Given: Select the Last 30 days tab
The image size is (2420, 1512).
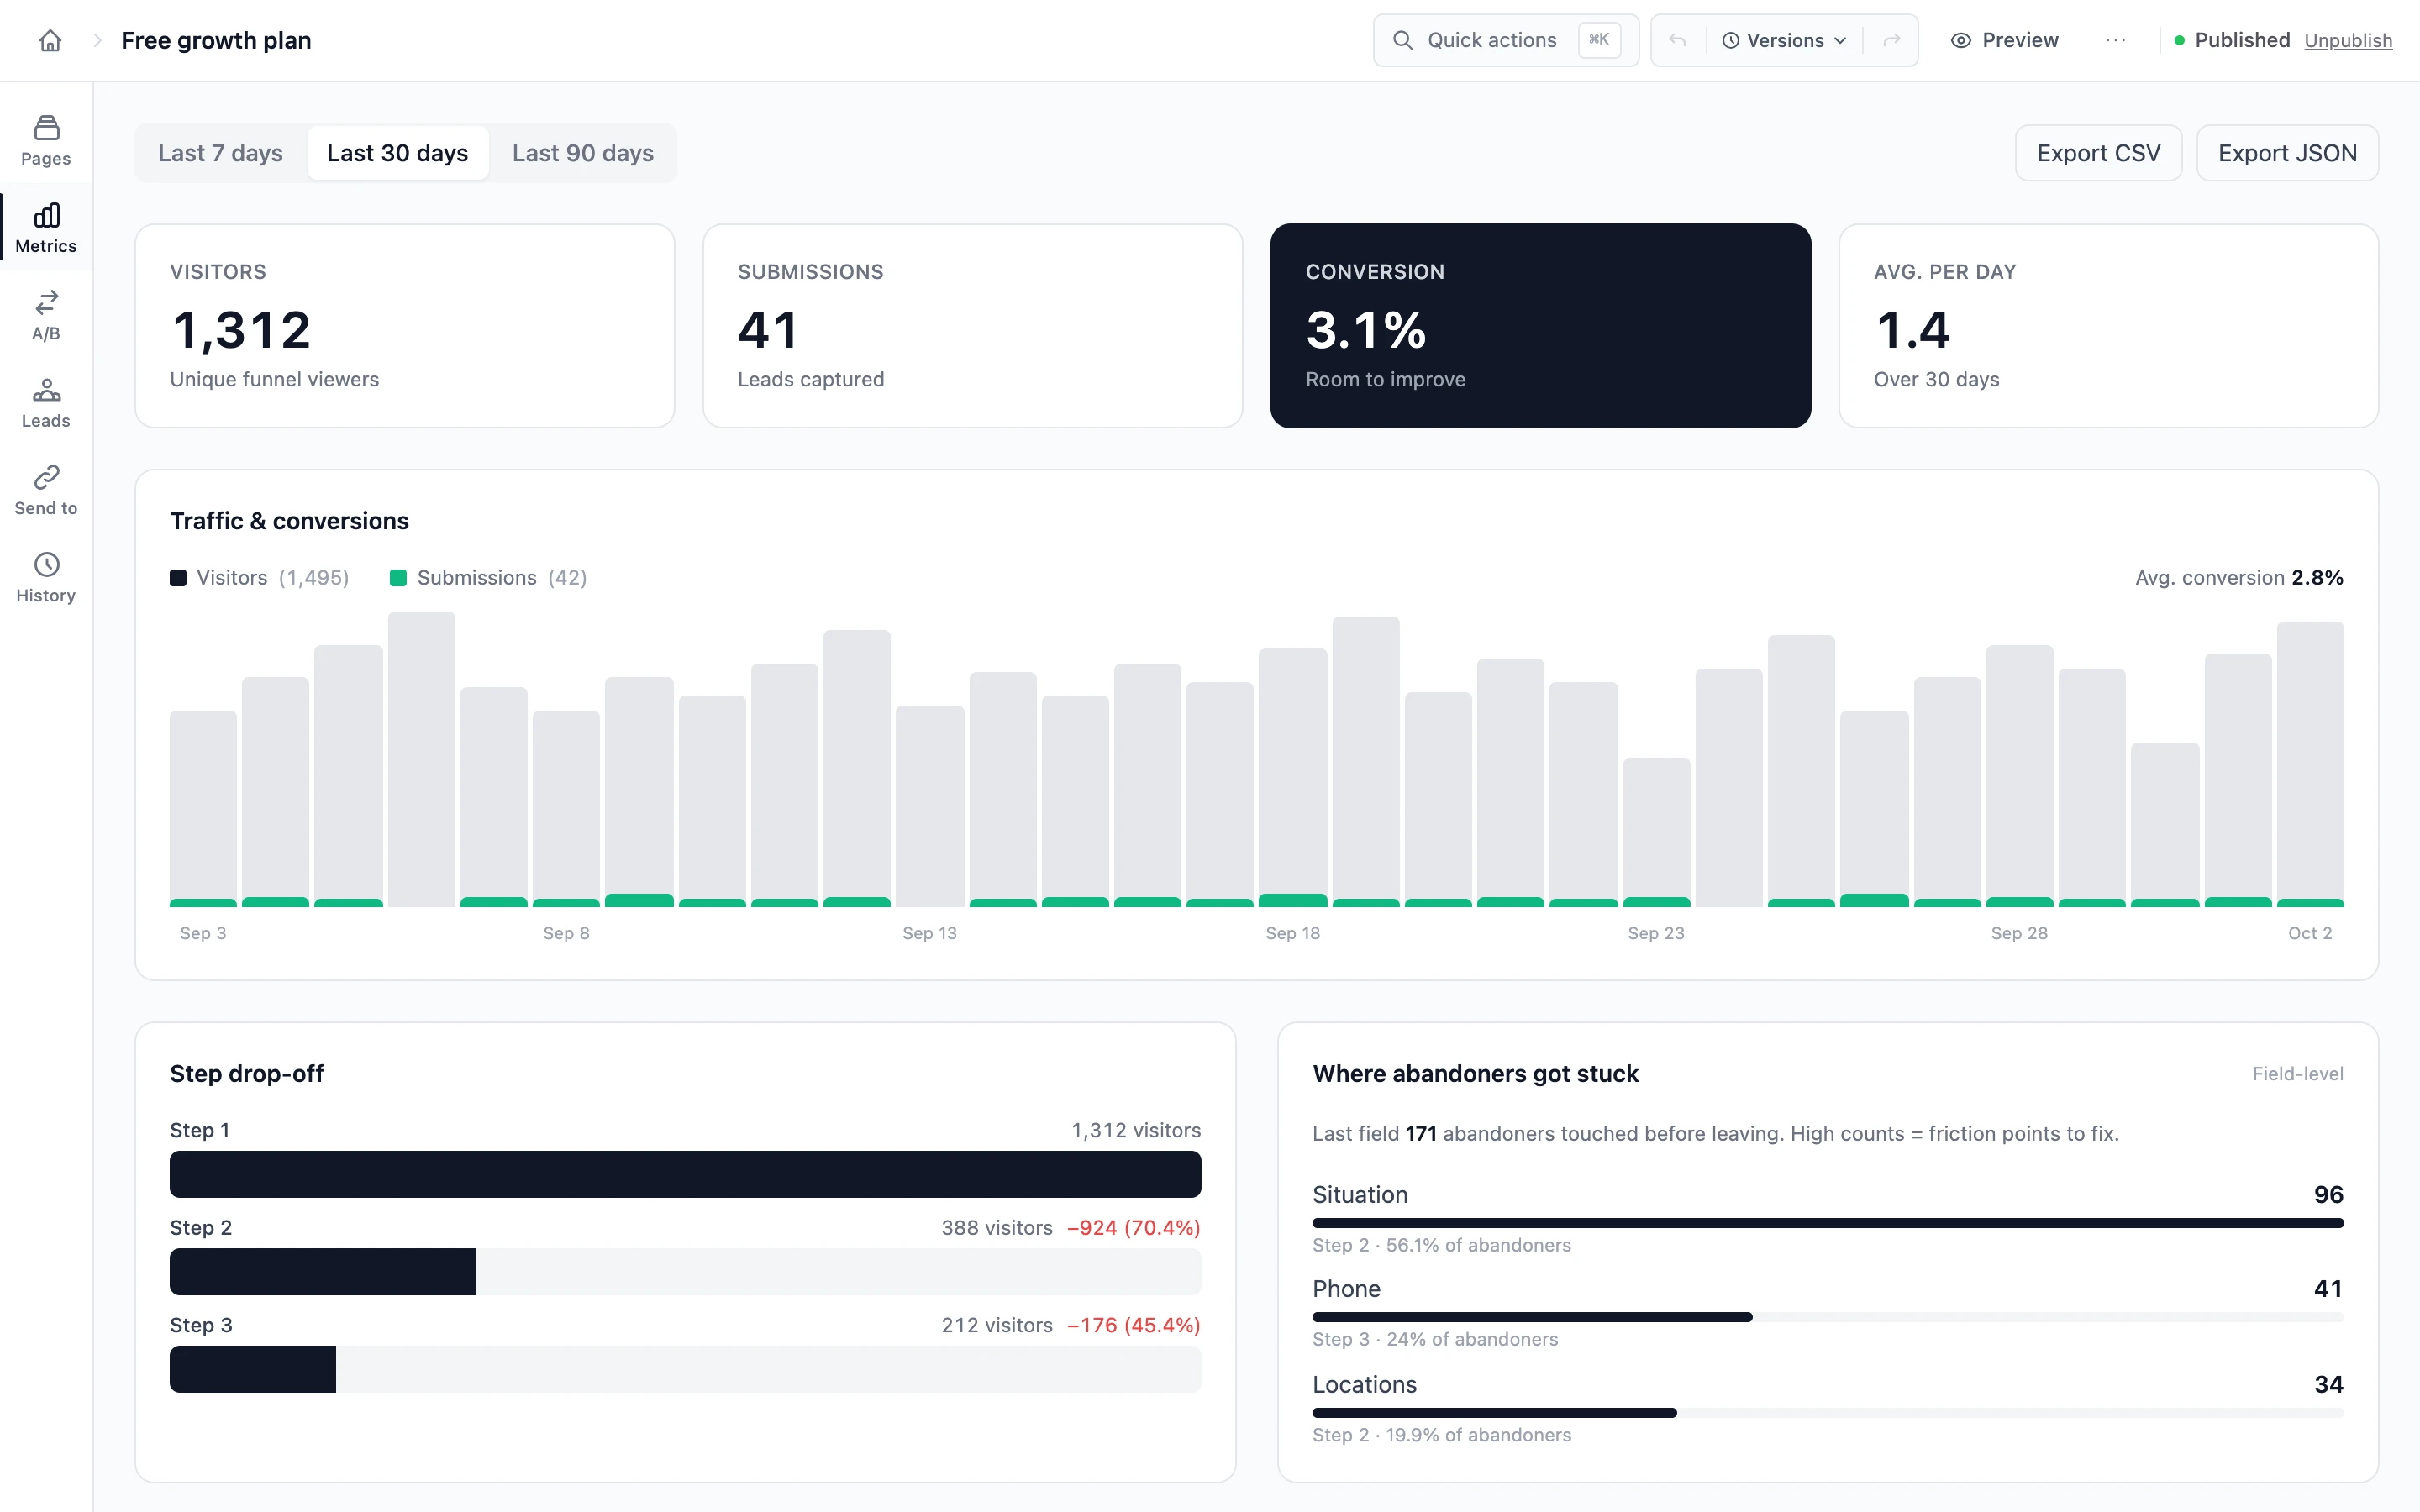Looking at the screenshot, I should 398,153.
